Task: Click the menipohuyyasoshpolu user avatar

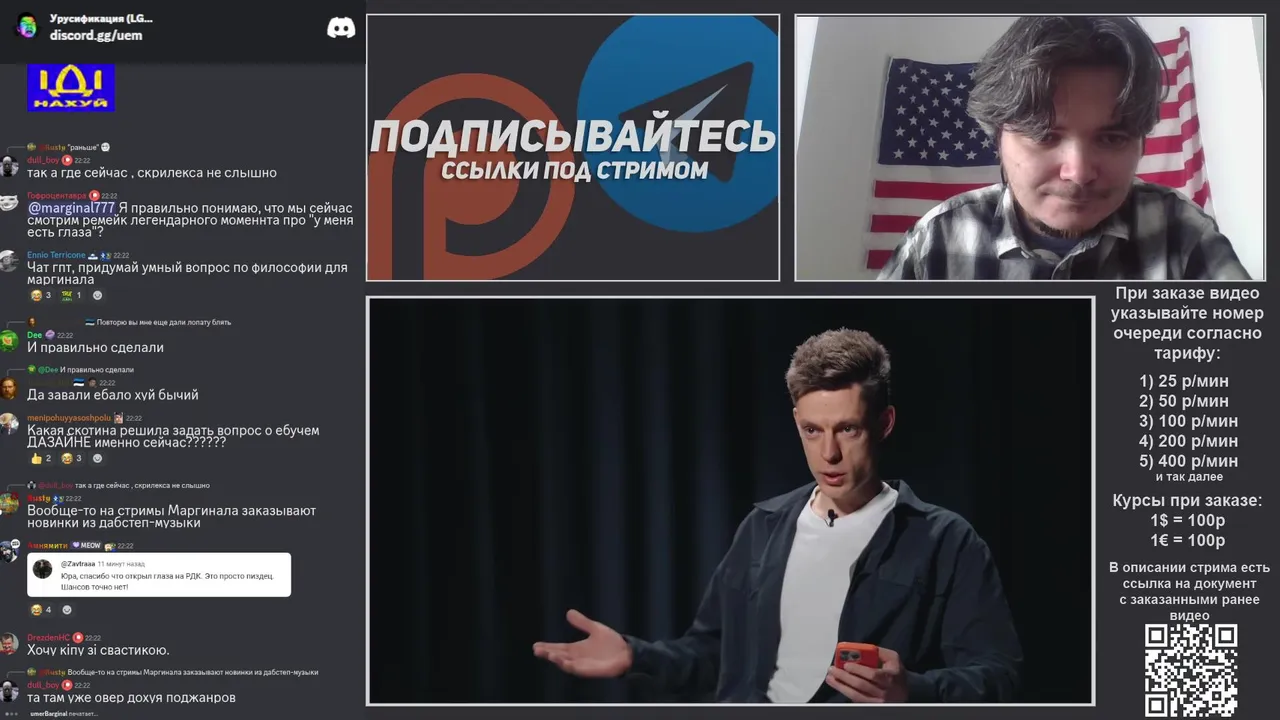Action: coord(9,425)
